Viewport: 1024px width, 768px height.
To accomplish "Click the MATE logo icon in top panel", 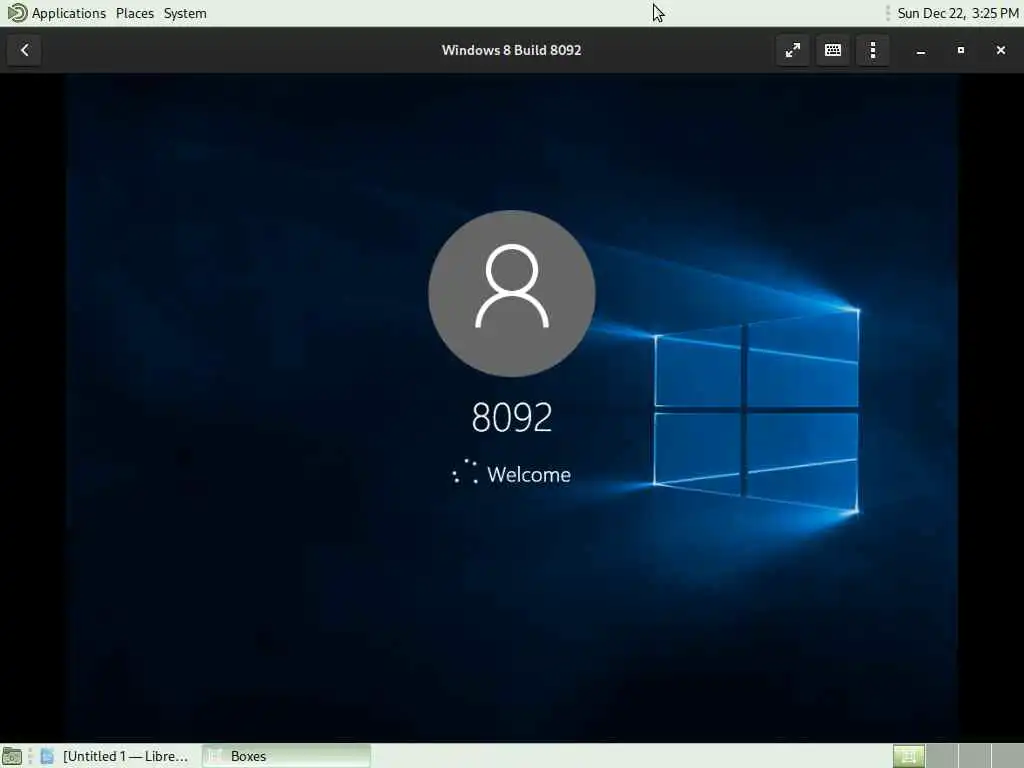I will pyautogui.click(x=16, y=13).
